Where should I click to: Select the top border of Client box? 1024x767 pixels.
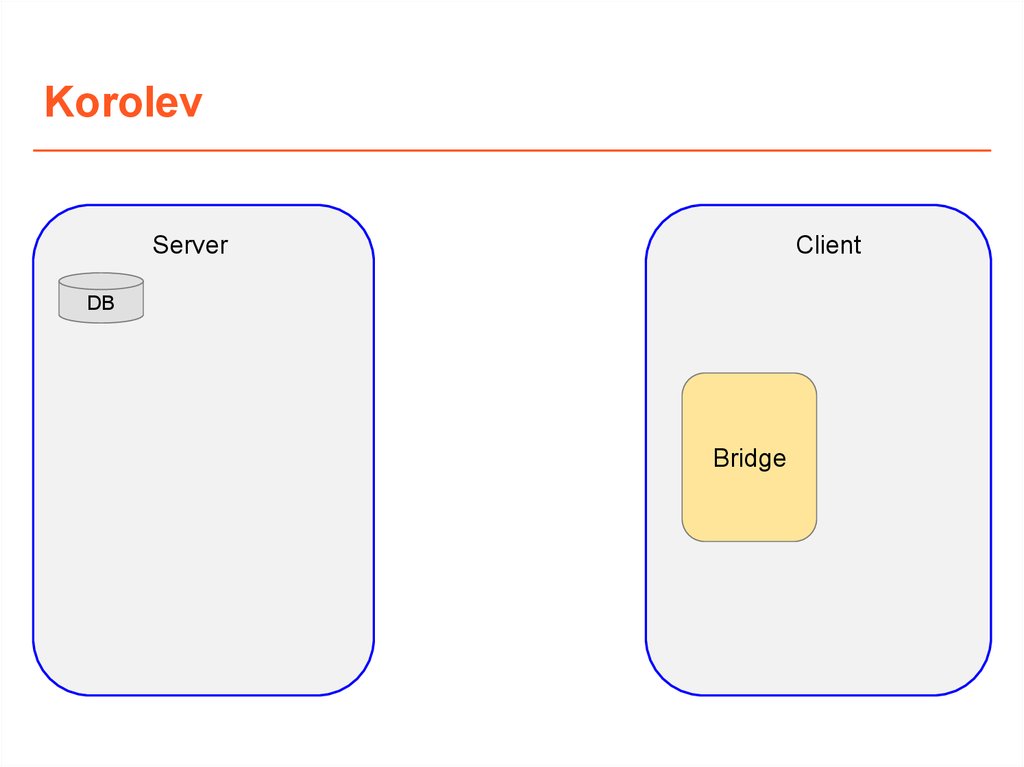(x=818, y=206)
